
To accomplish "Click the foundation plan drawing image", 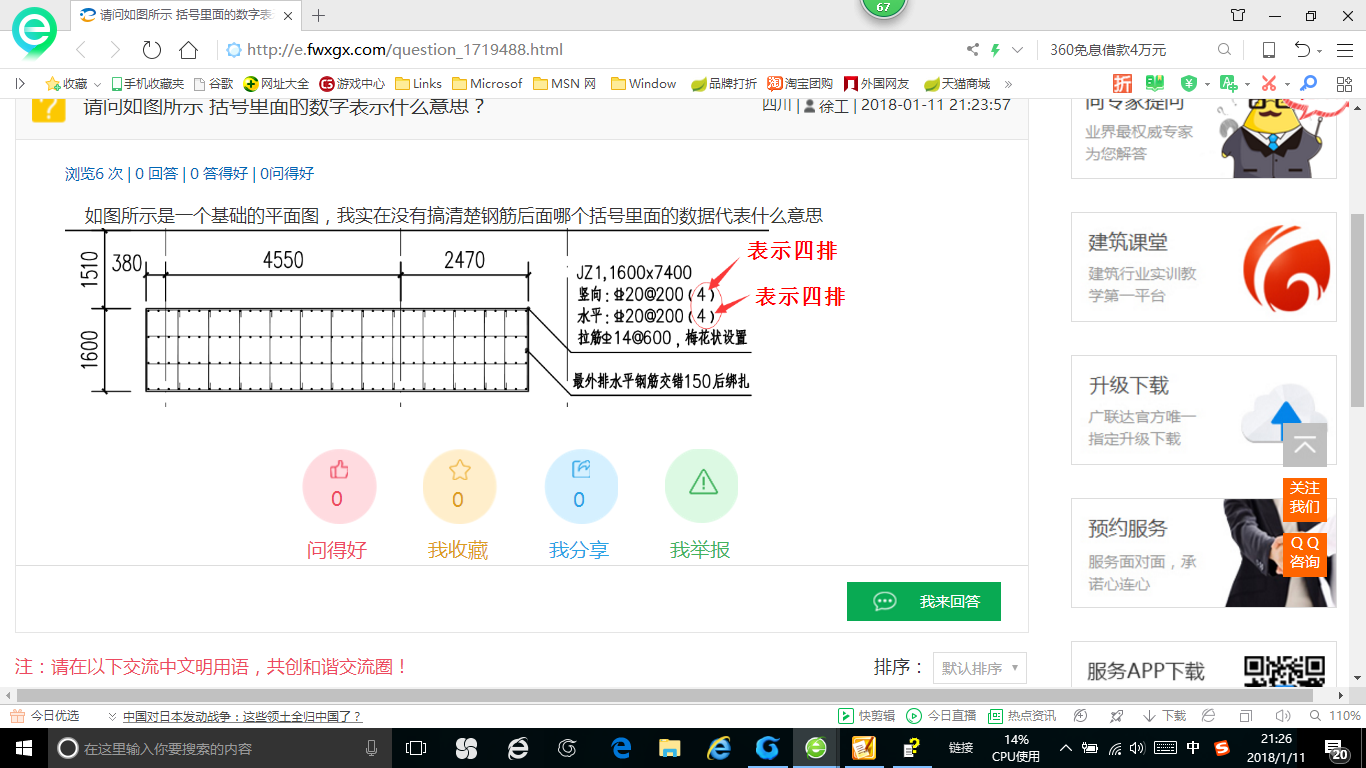I will 457,318.
